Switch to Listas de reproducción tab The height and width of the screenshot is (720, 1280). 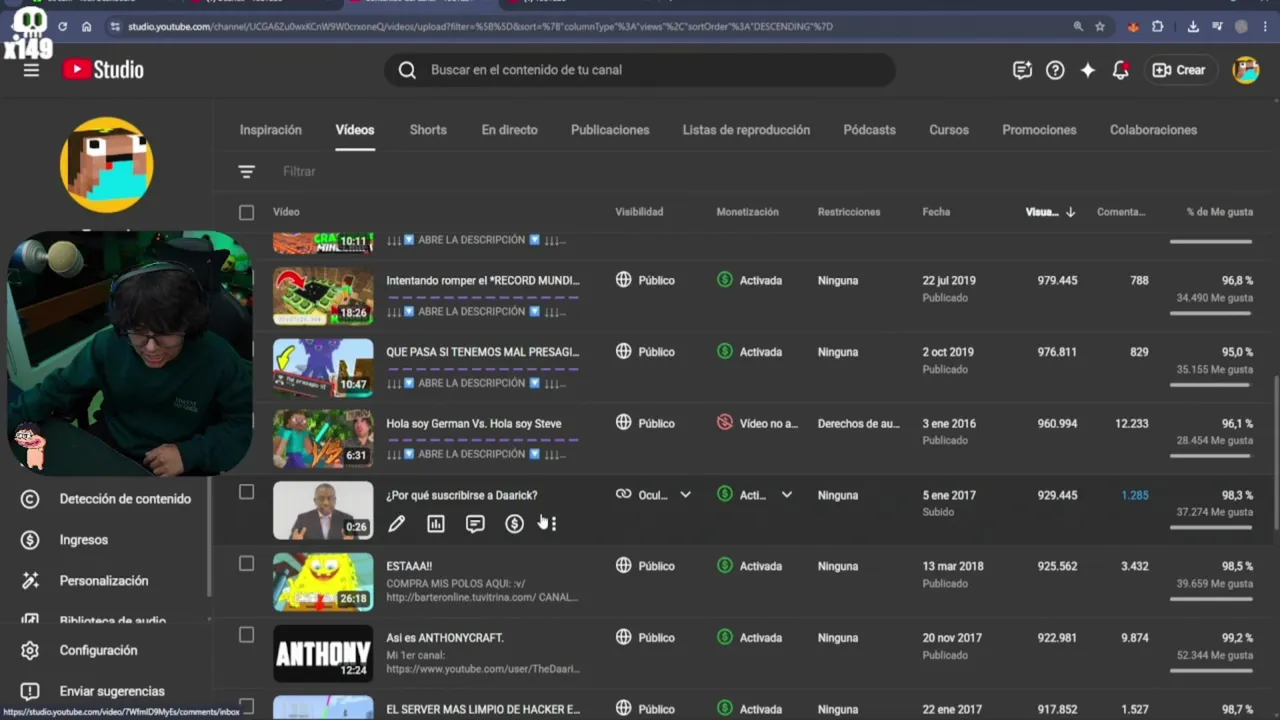click(746, 130)
